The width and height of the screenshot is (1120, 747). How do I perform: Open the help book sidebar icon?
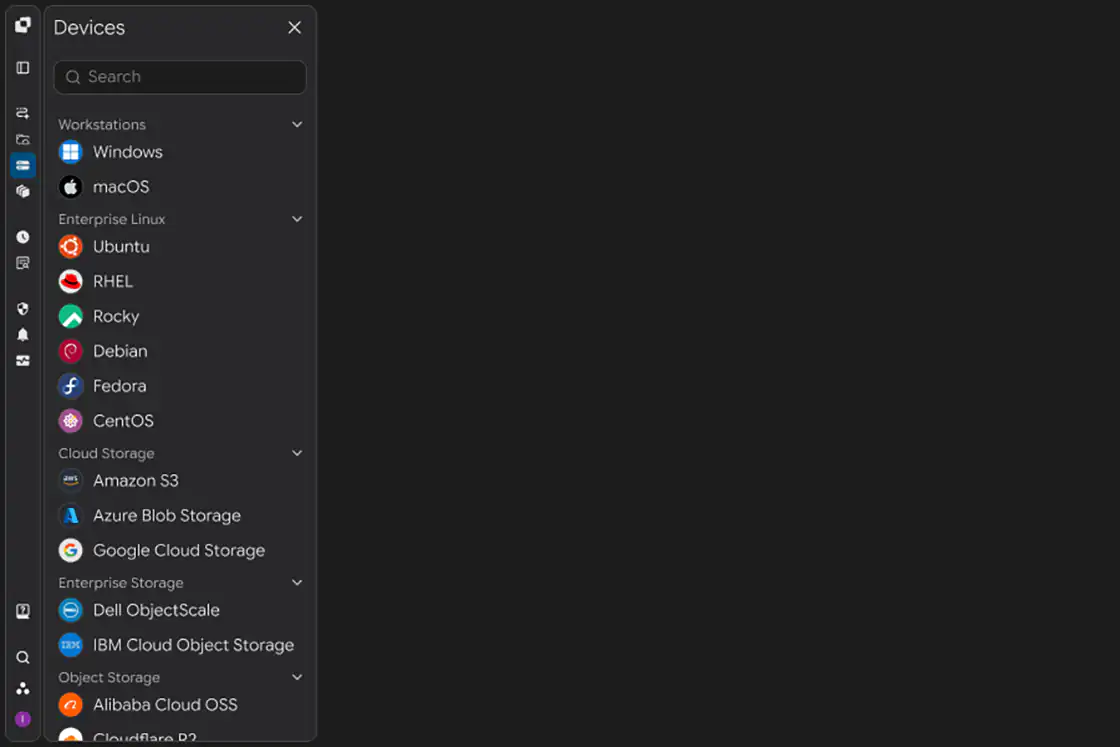pyautogui.click(x=23, y=611)
